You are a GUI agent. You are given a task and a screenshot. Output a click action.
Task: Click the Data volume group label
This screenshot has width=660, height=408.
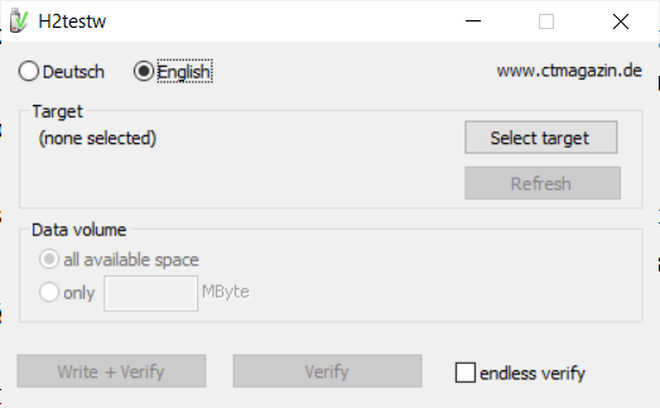[x=79, y=230]
